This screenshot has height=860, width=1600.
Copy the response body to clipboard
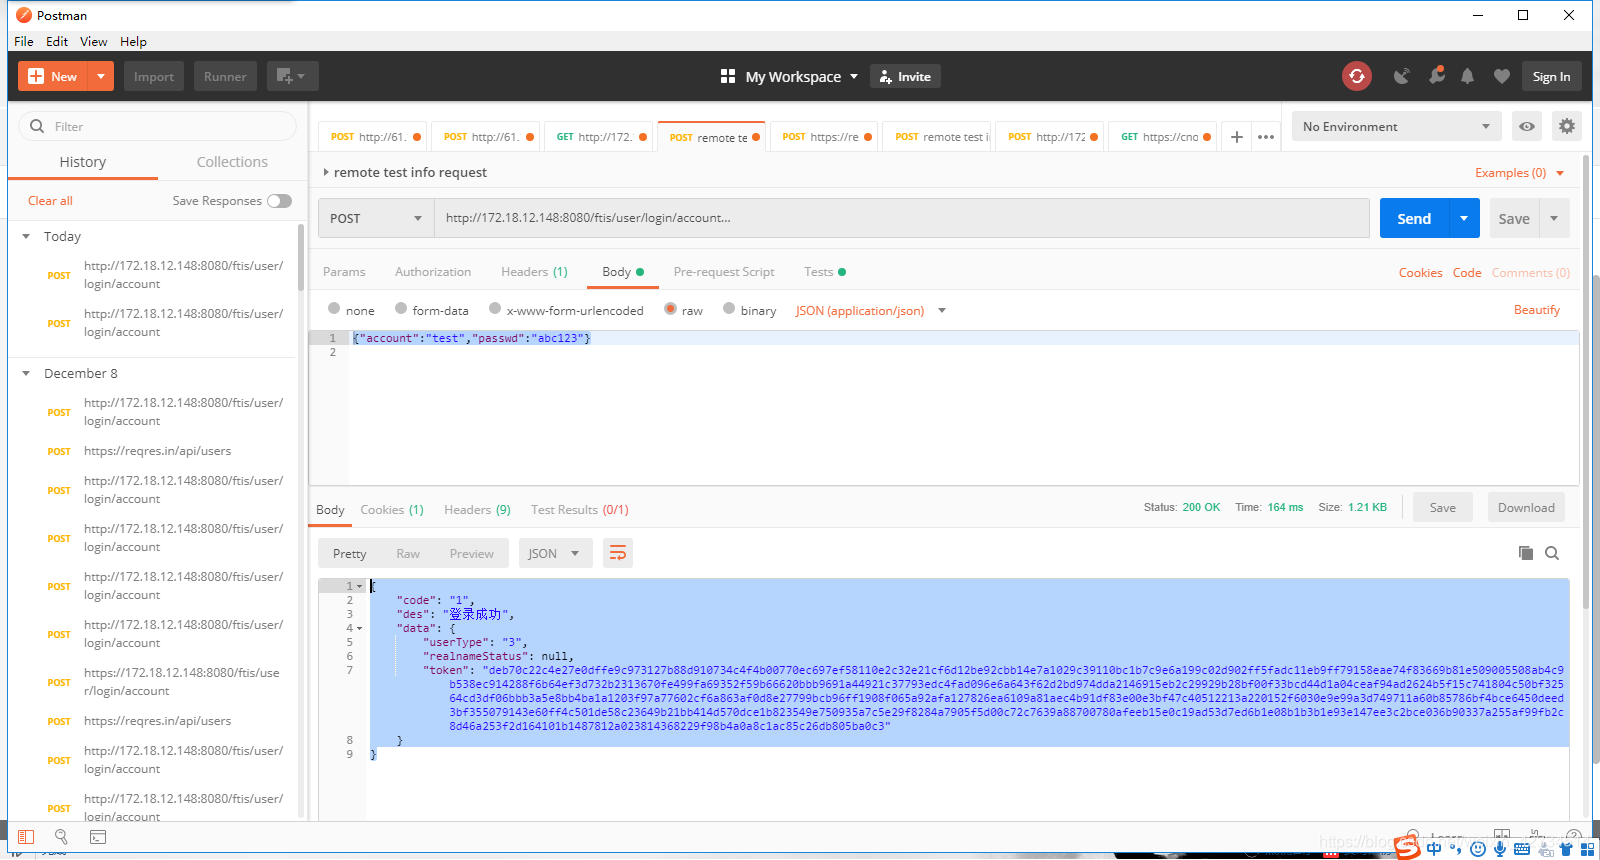(1526, 553)
